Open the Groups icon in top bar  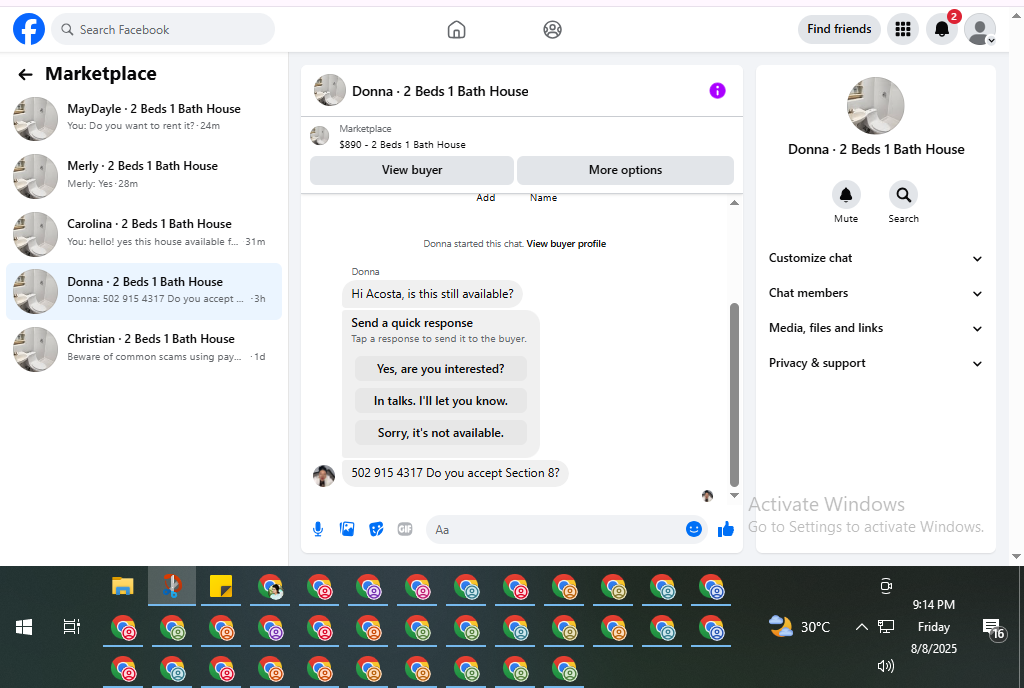[552, 29]
